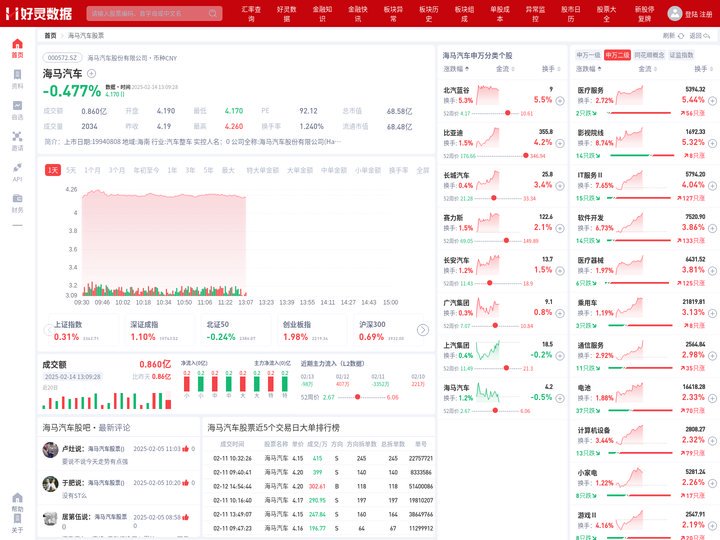Switch chart to 换手率
Screen dimensions: 720x540
[x=399, y=170]
